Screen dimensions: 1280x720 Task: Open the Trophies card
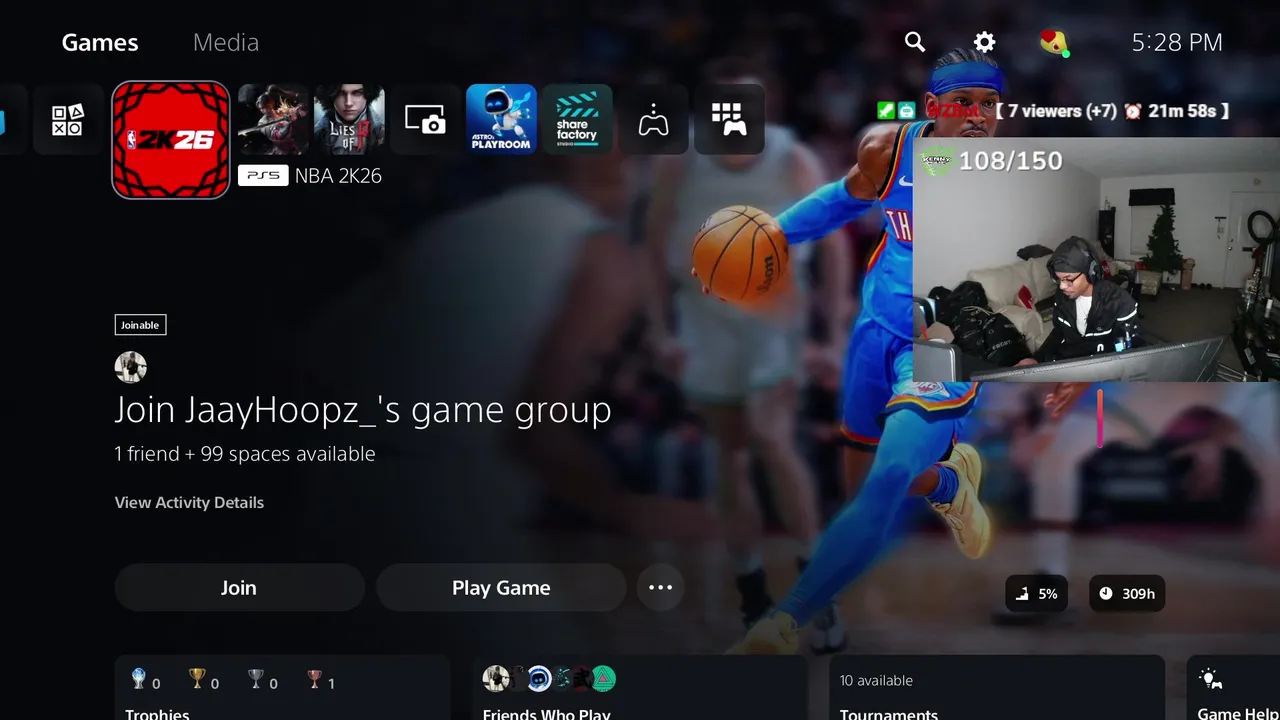coord(283,688)
